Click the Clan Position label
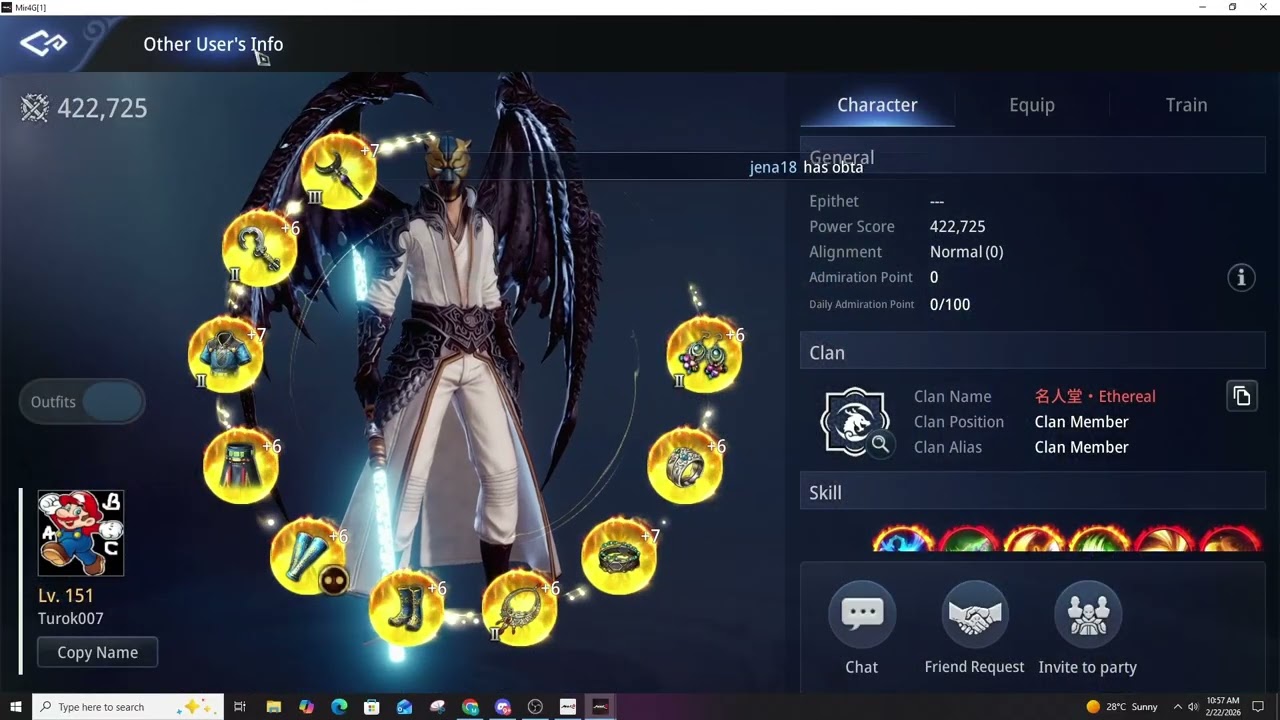The width and height of the screenshot is (1280, 720). pos(959,422)
